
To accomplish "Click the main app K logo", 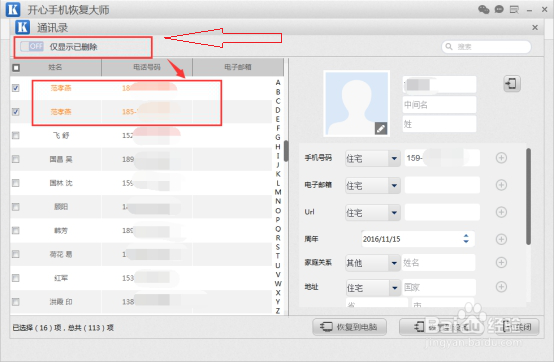I will (x=13, y=10).
